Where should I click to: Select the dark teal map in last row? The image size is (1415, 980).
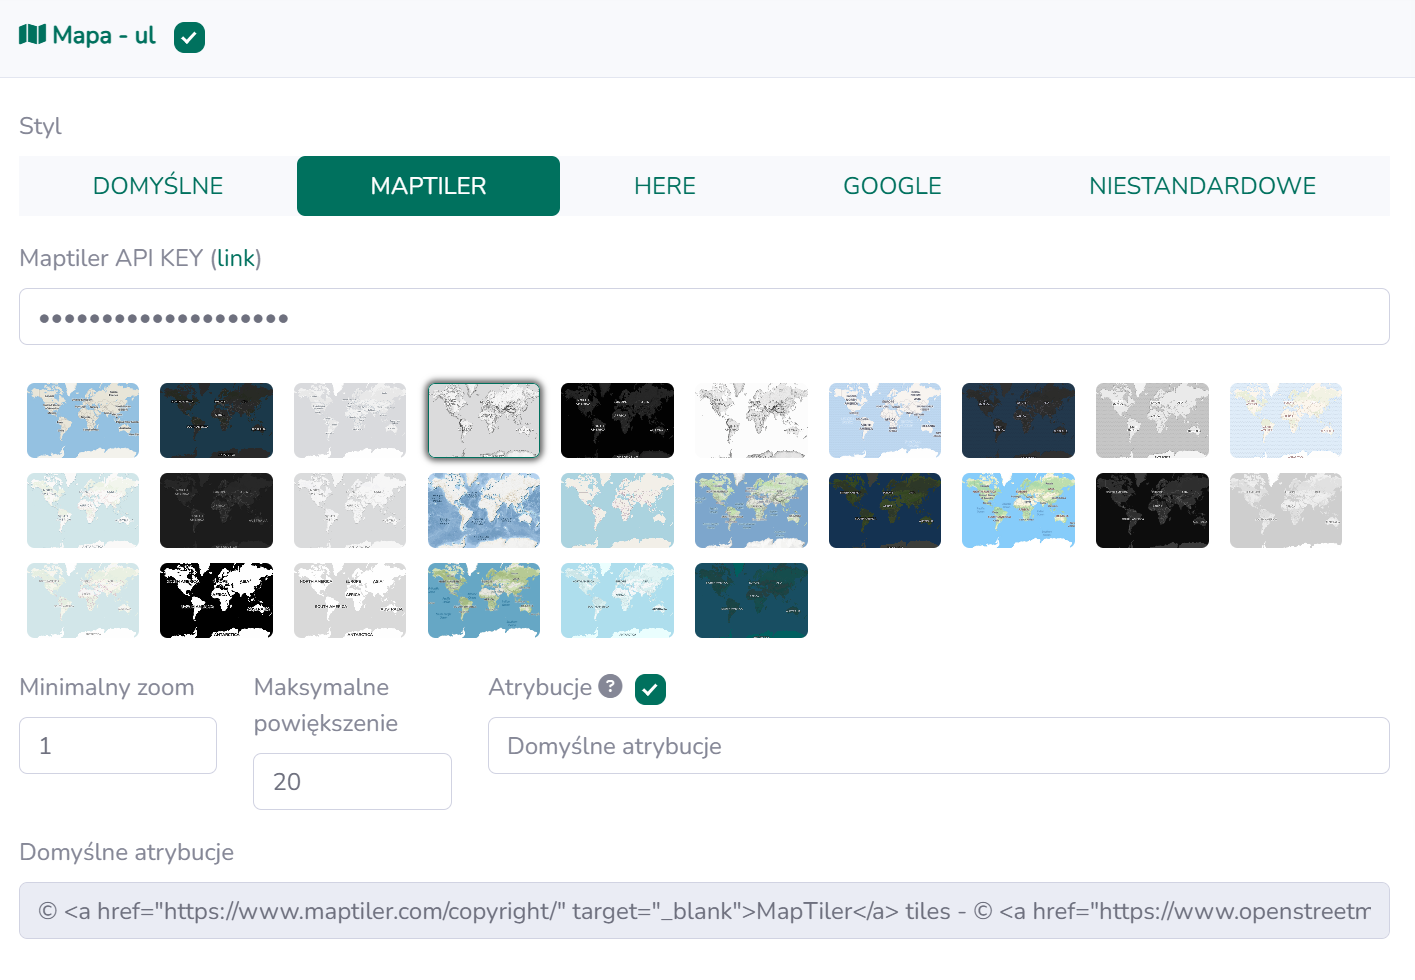[751, 600]
